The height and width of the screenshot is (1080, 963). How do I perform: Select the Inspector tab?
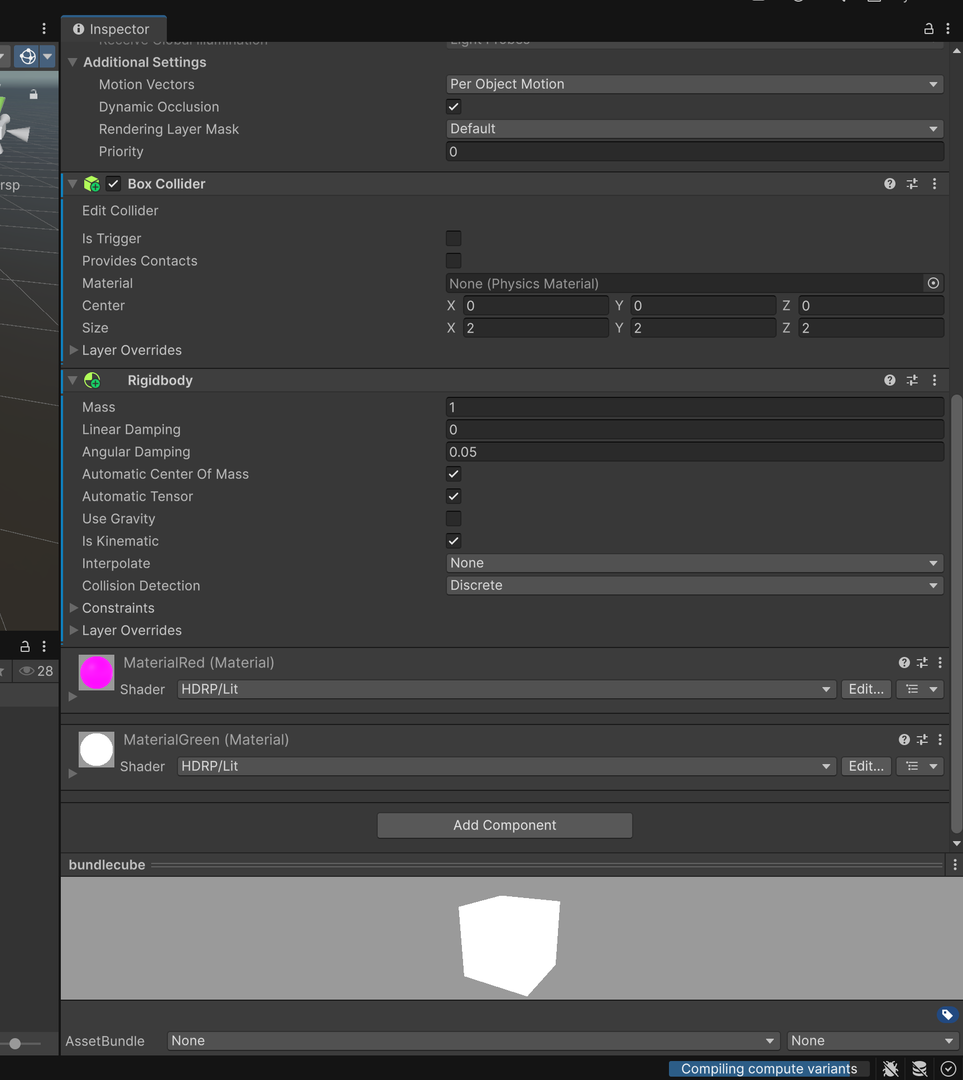(x=112, y=29)
